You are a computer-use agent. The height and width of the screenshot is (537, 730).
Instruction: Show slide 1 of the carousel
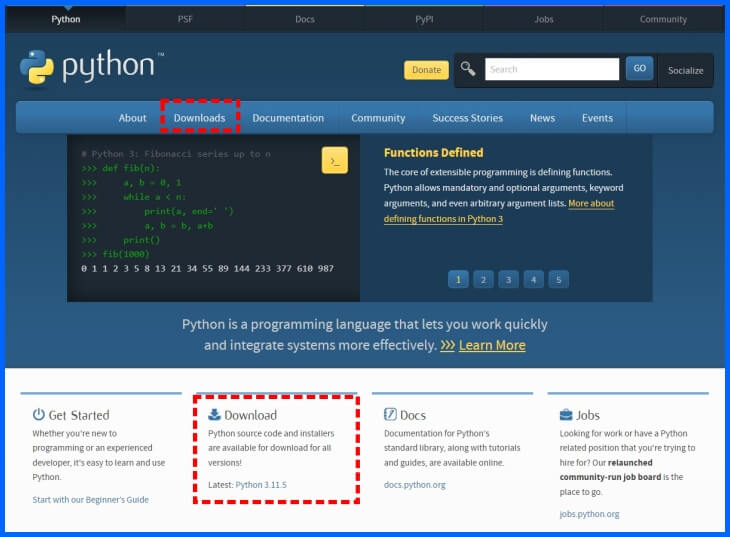point(458,279)
